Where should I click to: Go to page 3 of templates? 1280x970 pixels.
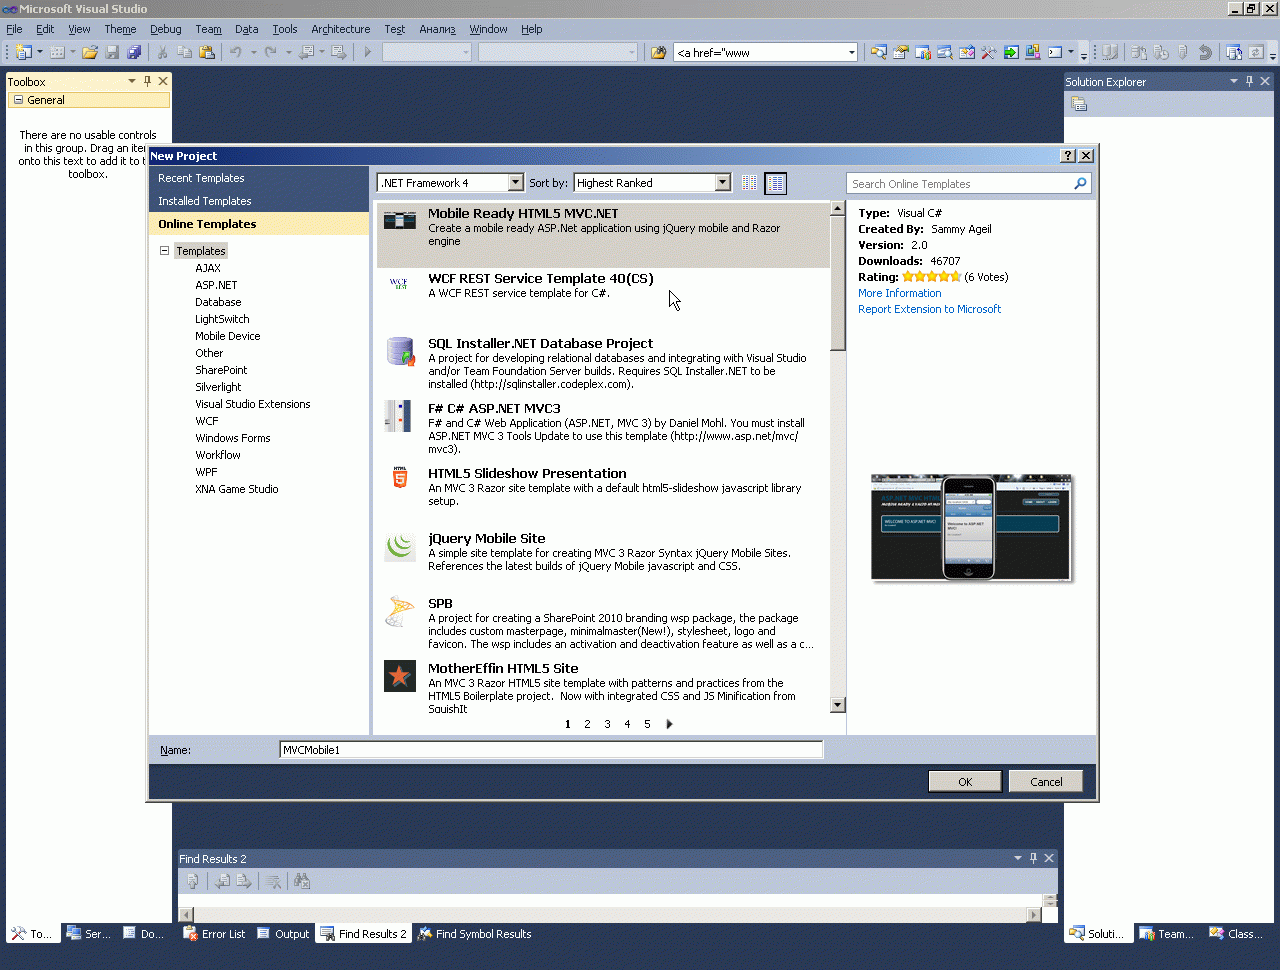(x=607, y=724)
